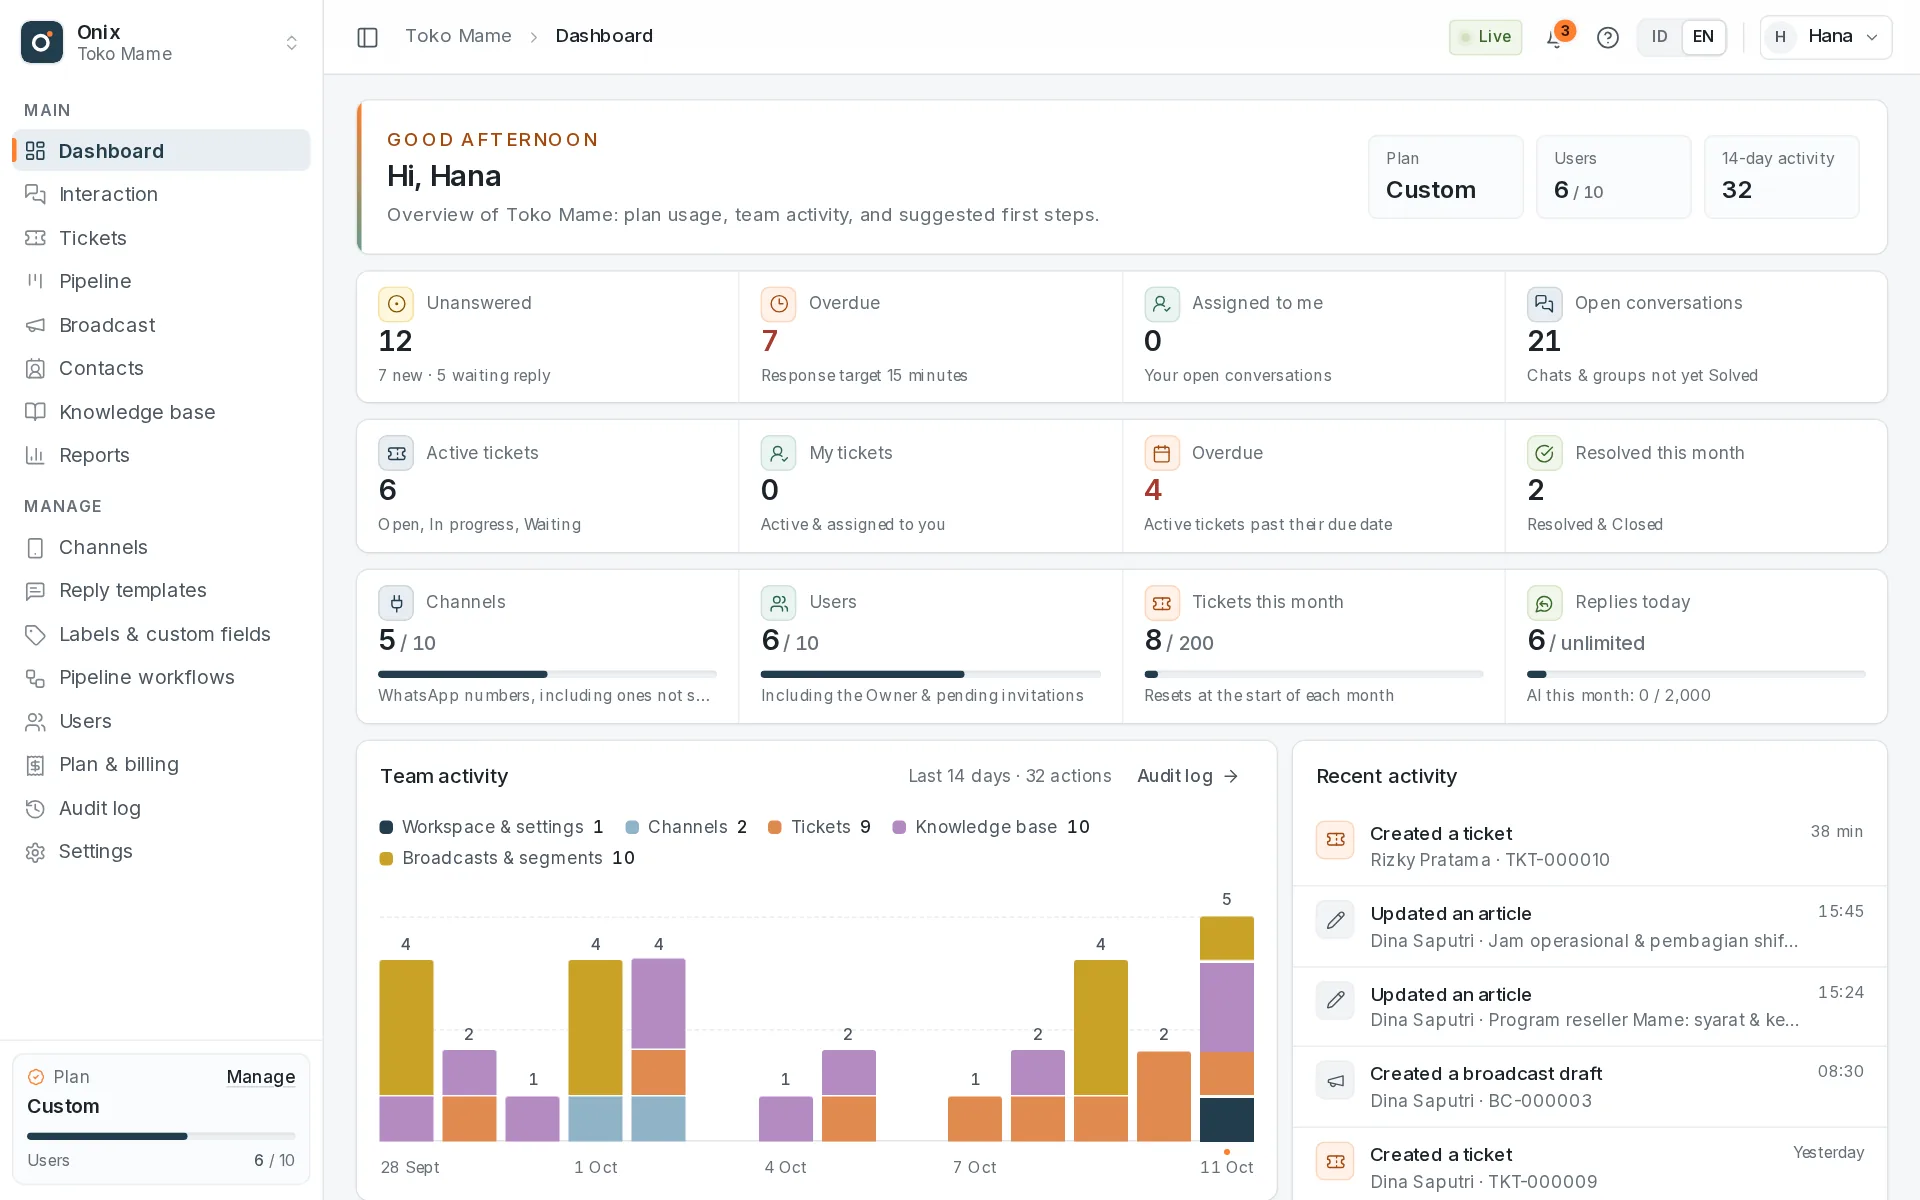Open the Audit log link in Team activity
This screenshot has height=1200, width=1920.
(x=1188, y=776)
